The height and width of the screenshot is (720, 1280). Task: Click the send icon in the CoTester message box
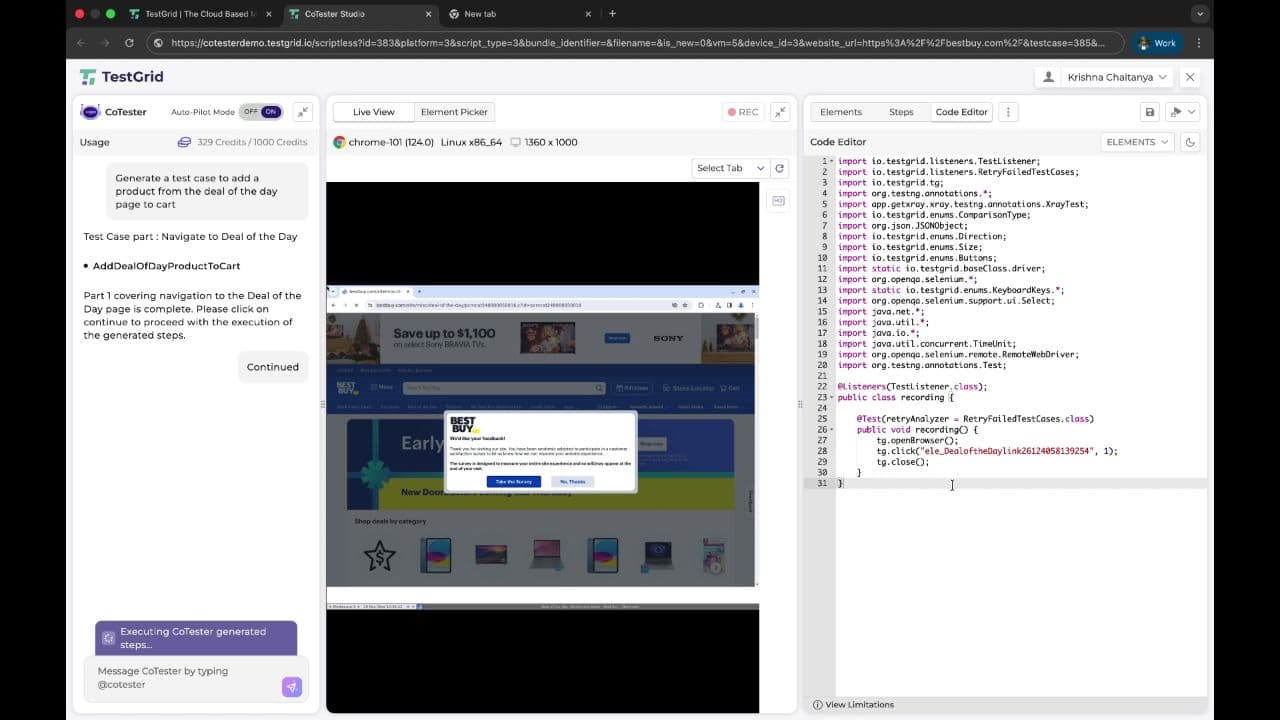coord(291,687)
